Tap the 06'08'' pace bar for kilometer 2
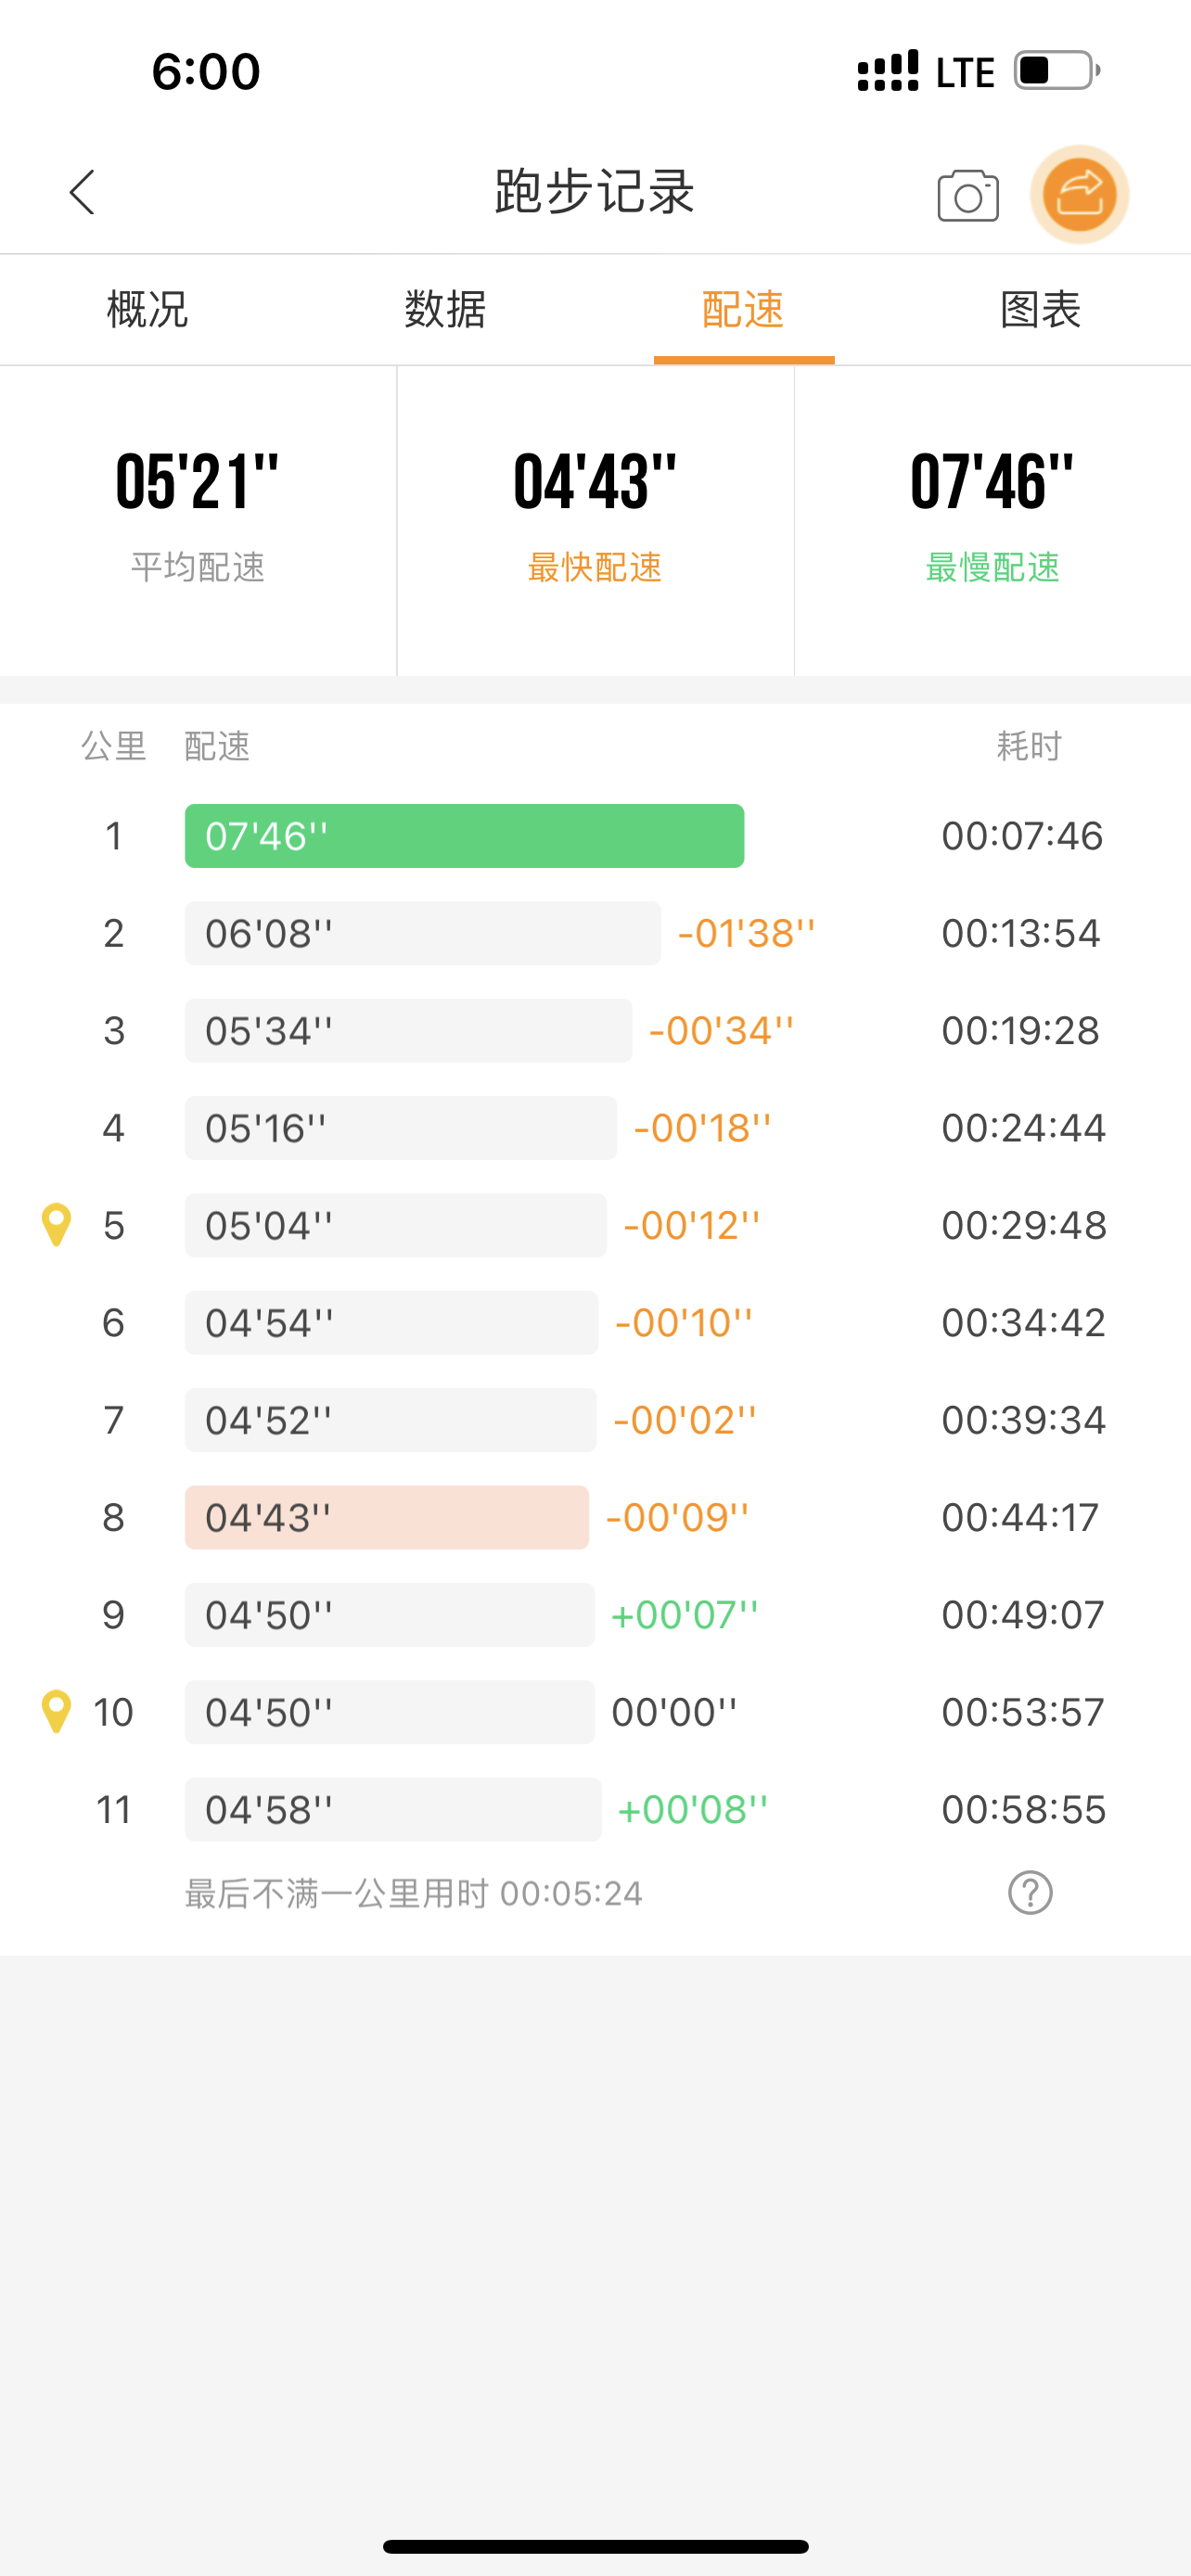 click(422, 933)
